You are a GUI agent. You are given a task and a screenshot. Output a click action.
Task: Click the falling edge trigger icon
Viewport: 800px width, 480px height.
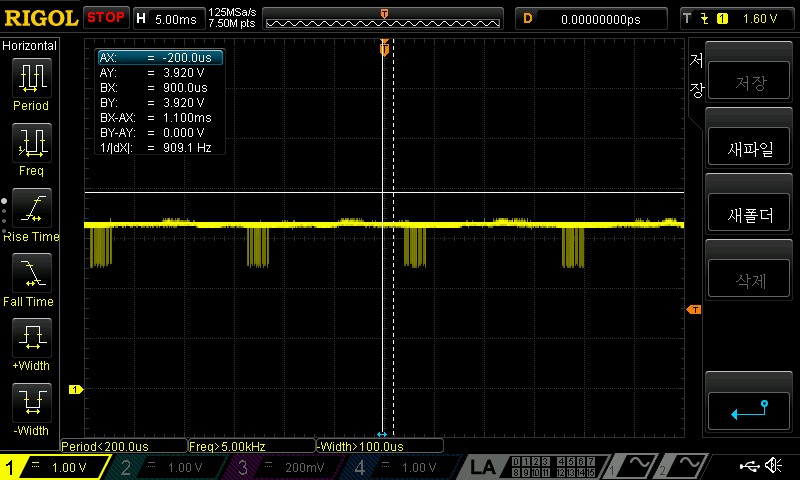705,19
